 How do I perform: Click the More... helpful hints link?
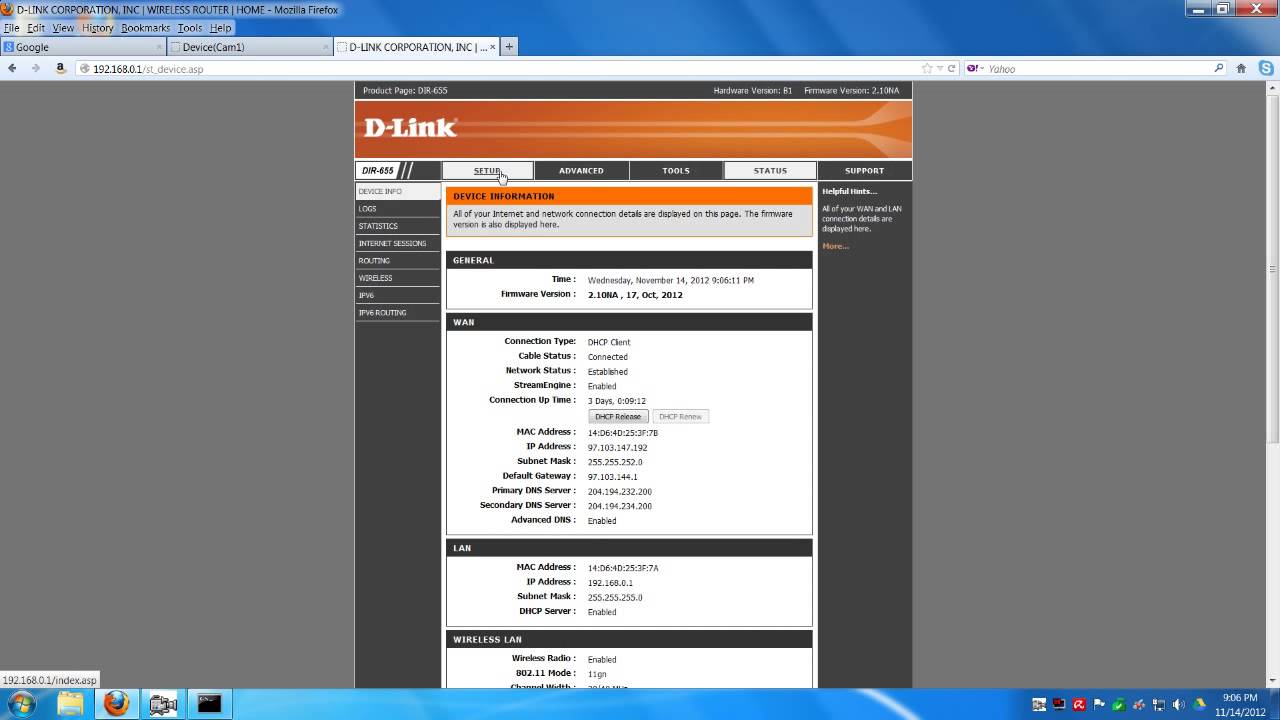click(835, 246)
